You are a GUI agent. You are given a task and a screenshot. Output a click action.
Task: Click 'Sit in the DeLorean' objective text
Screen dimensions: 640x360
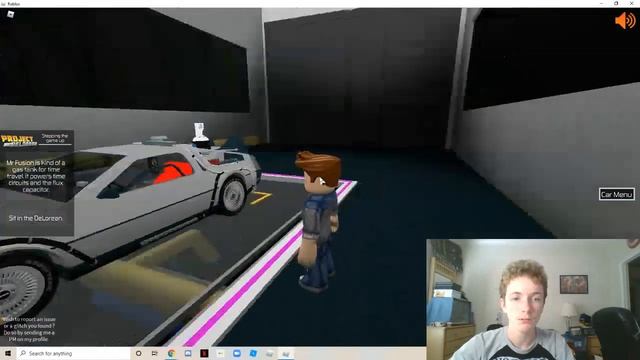[36, 218]
